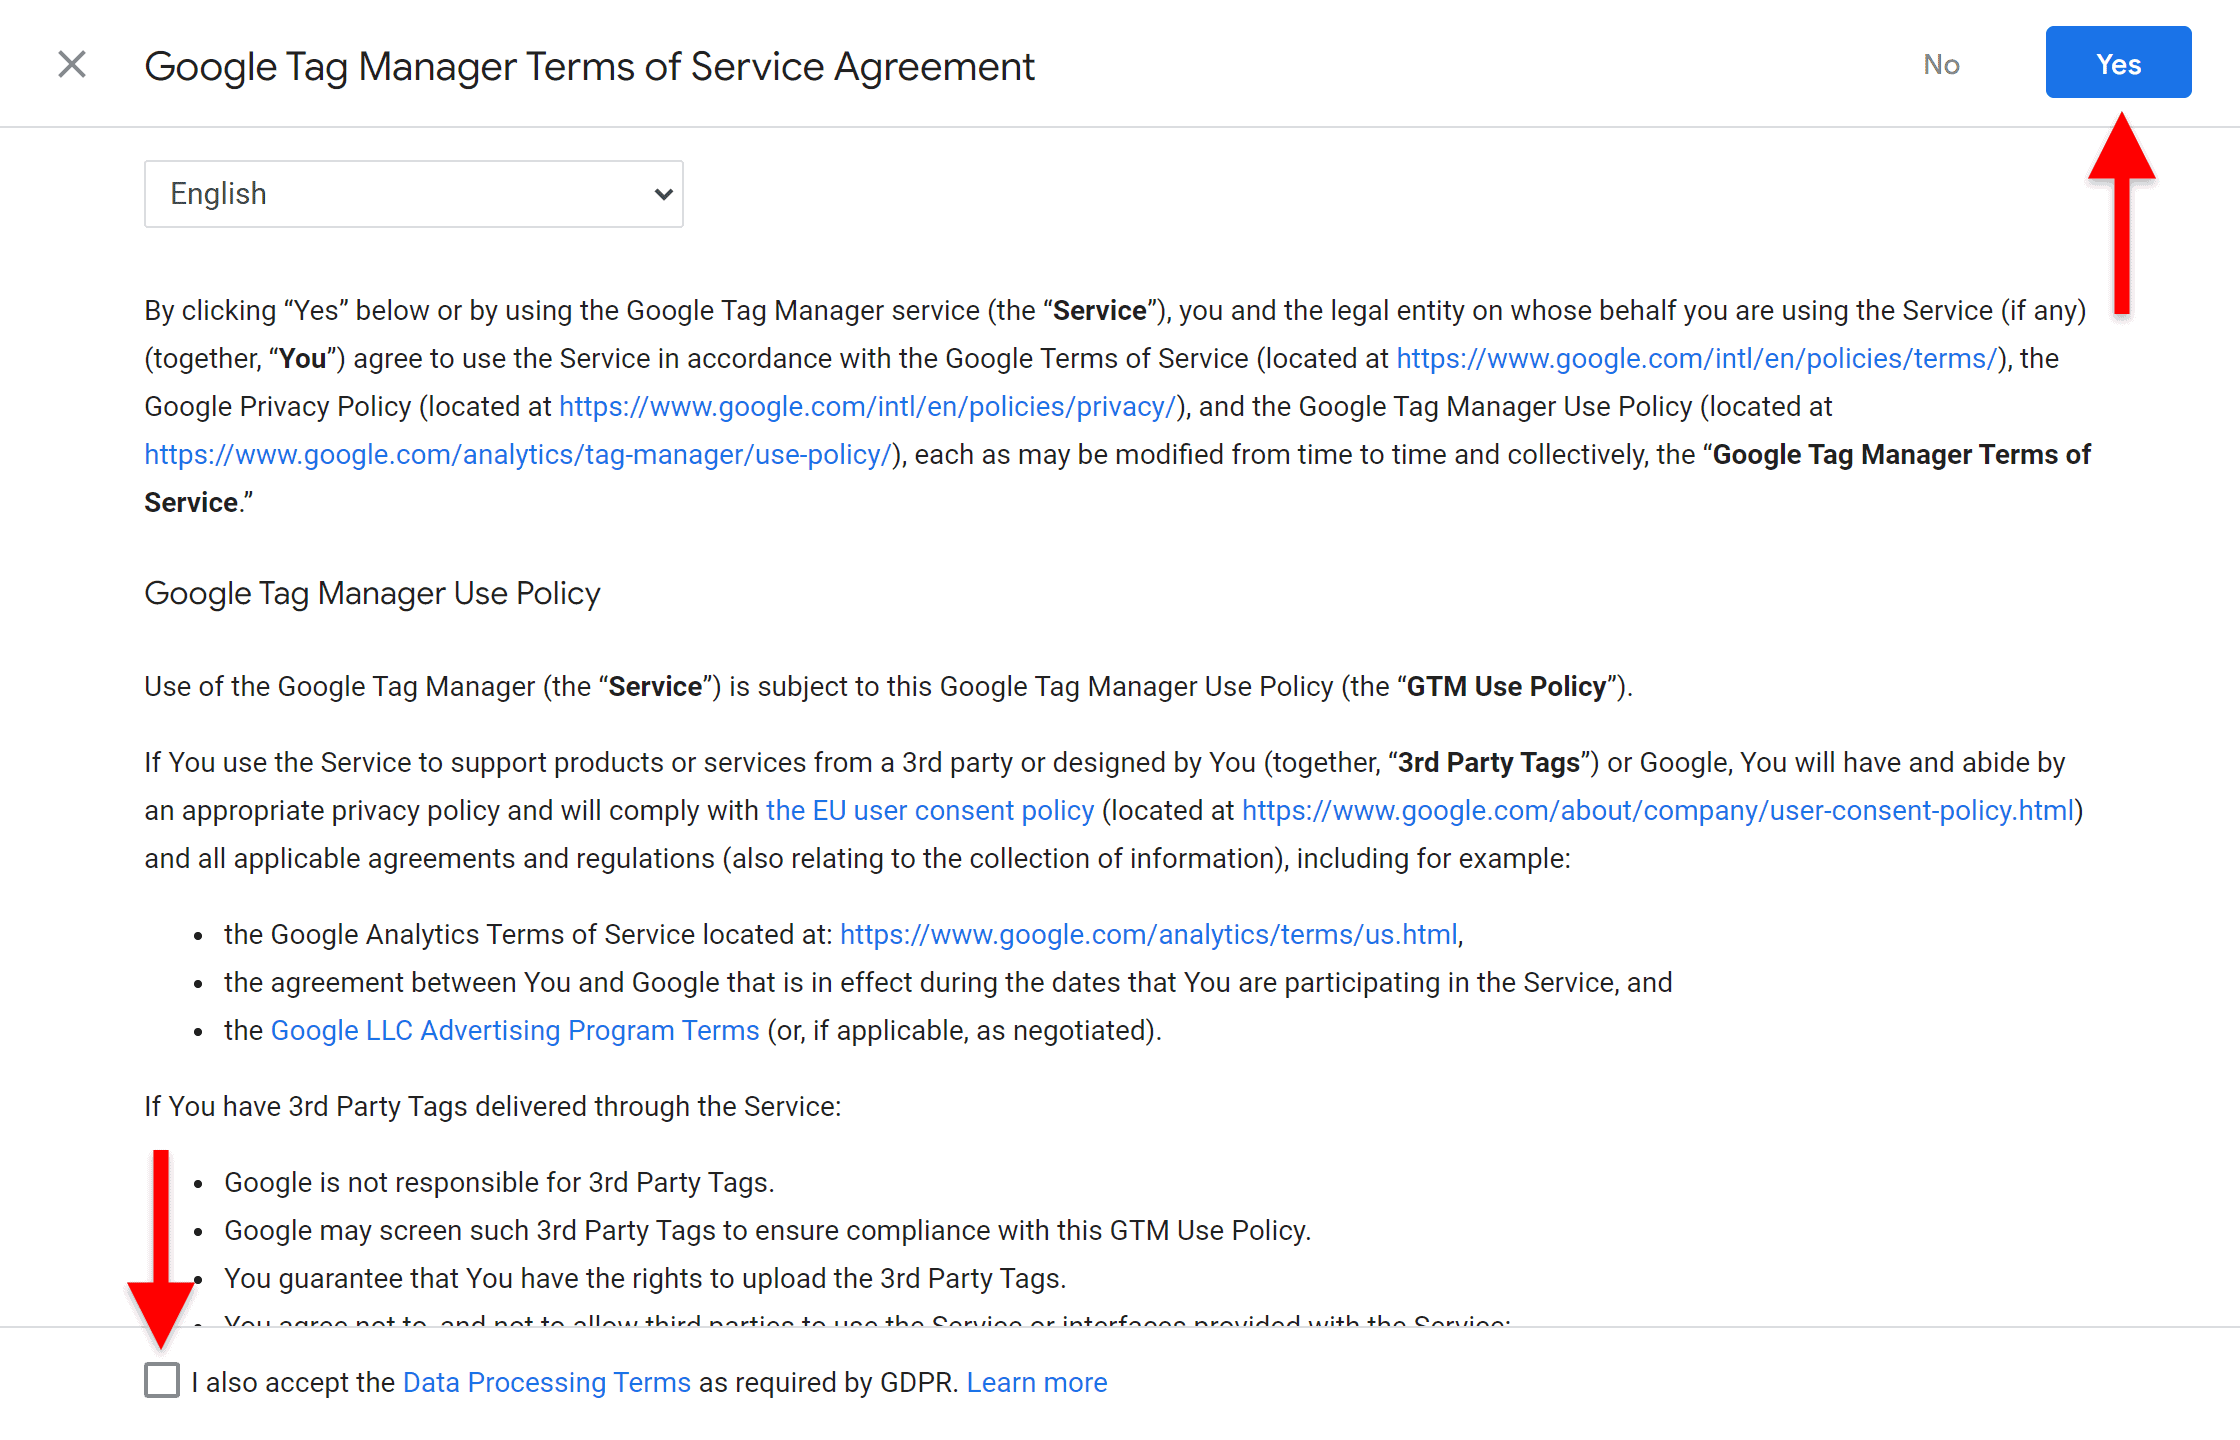This screenshot has width=2240, height=1440.
Task: Click the dropdown chevron beside English
Action: click(664, 193)
